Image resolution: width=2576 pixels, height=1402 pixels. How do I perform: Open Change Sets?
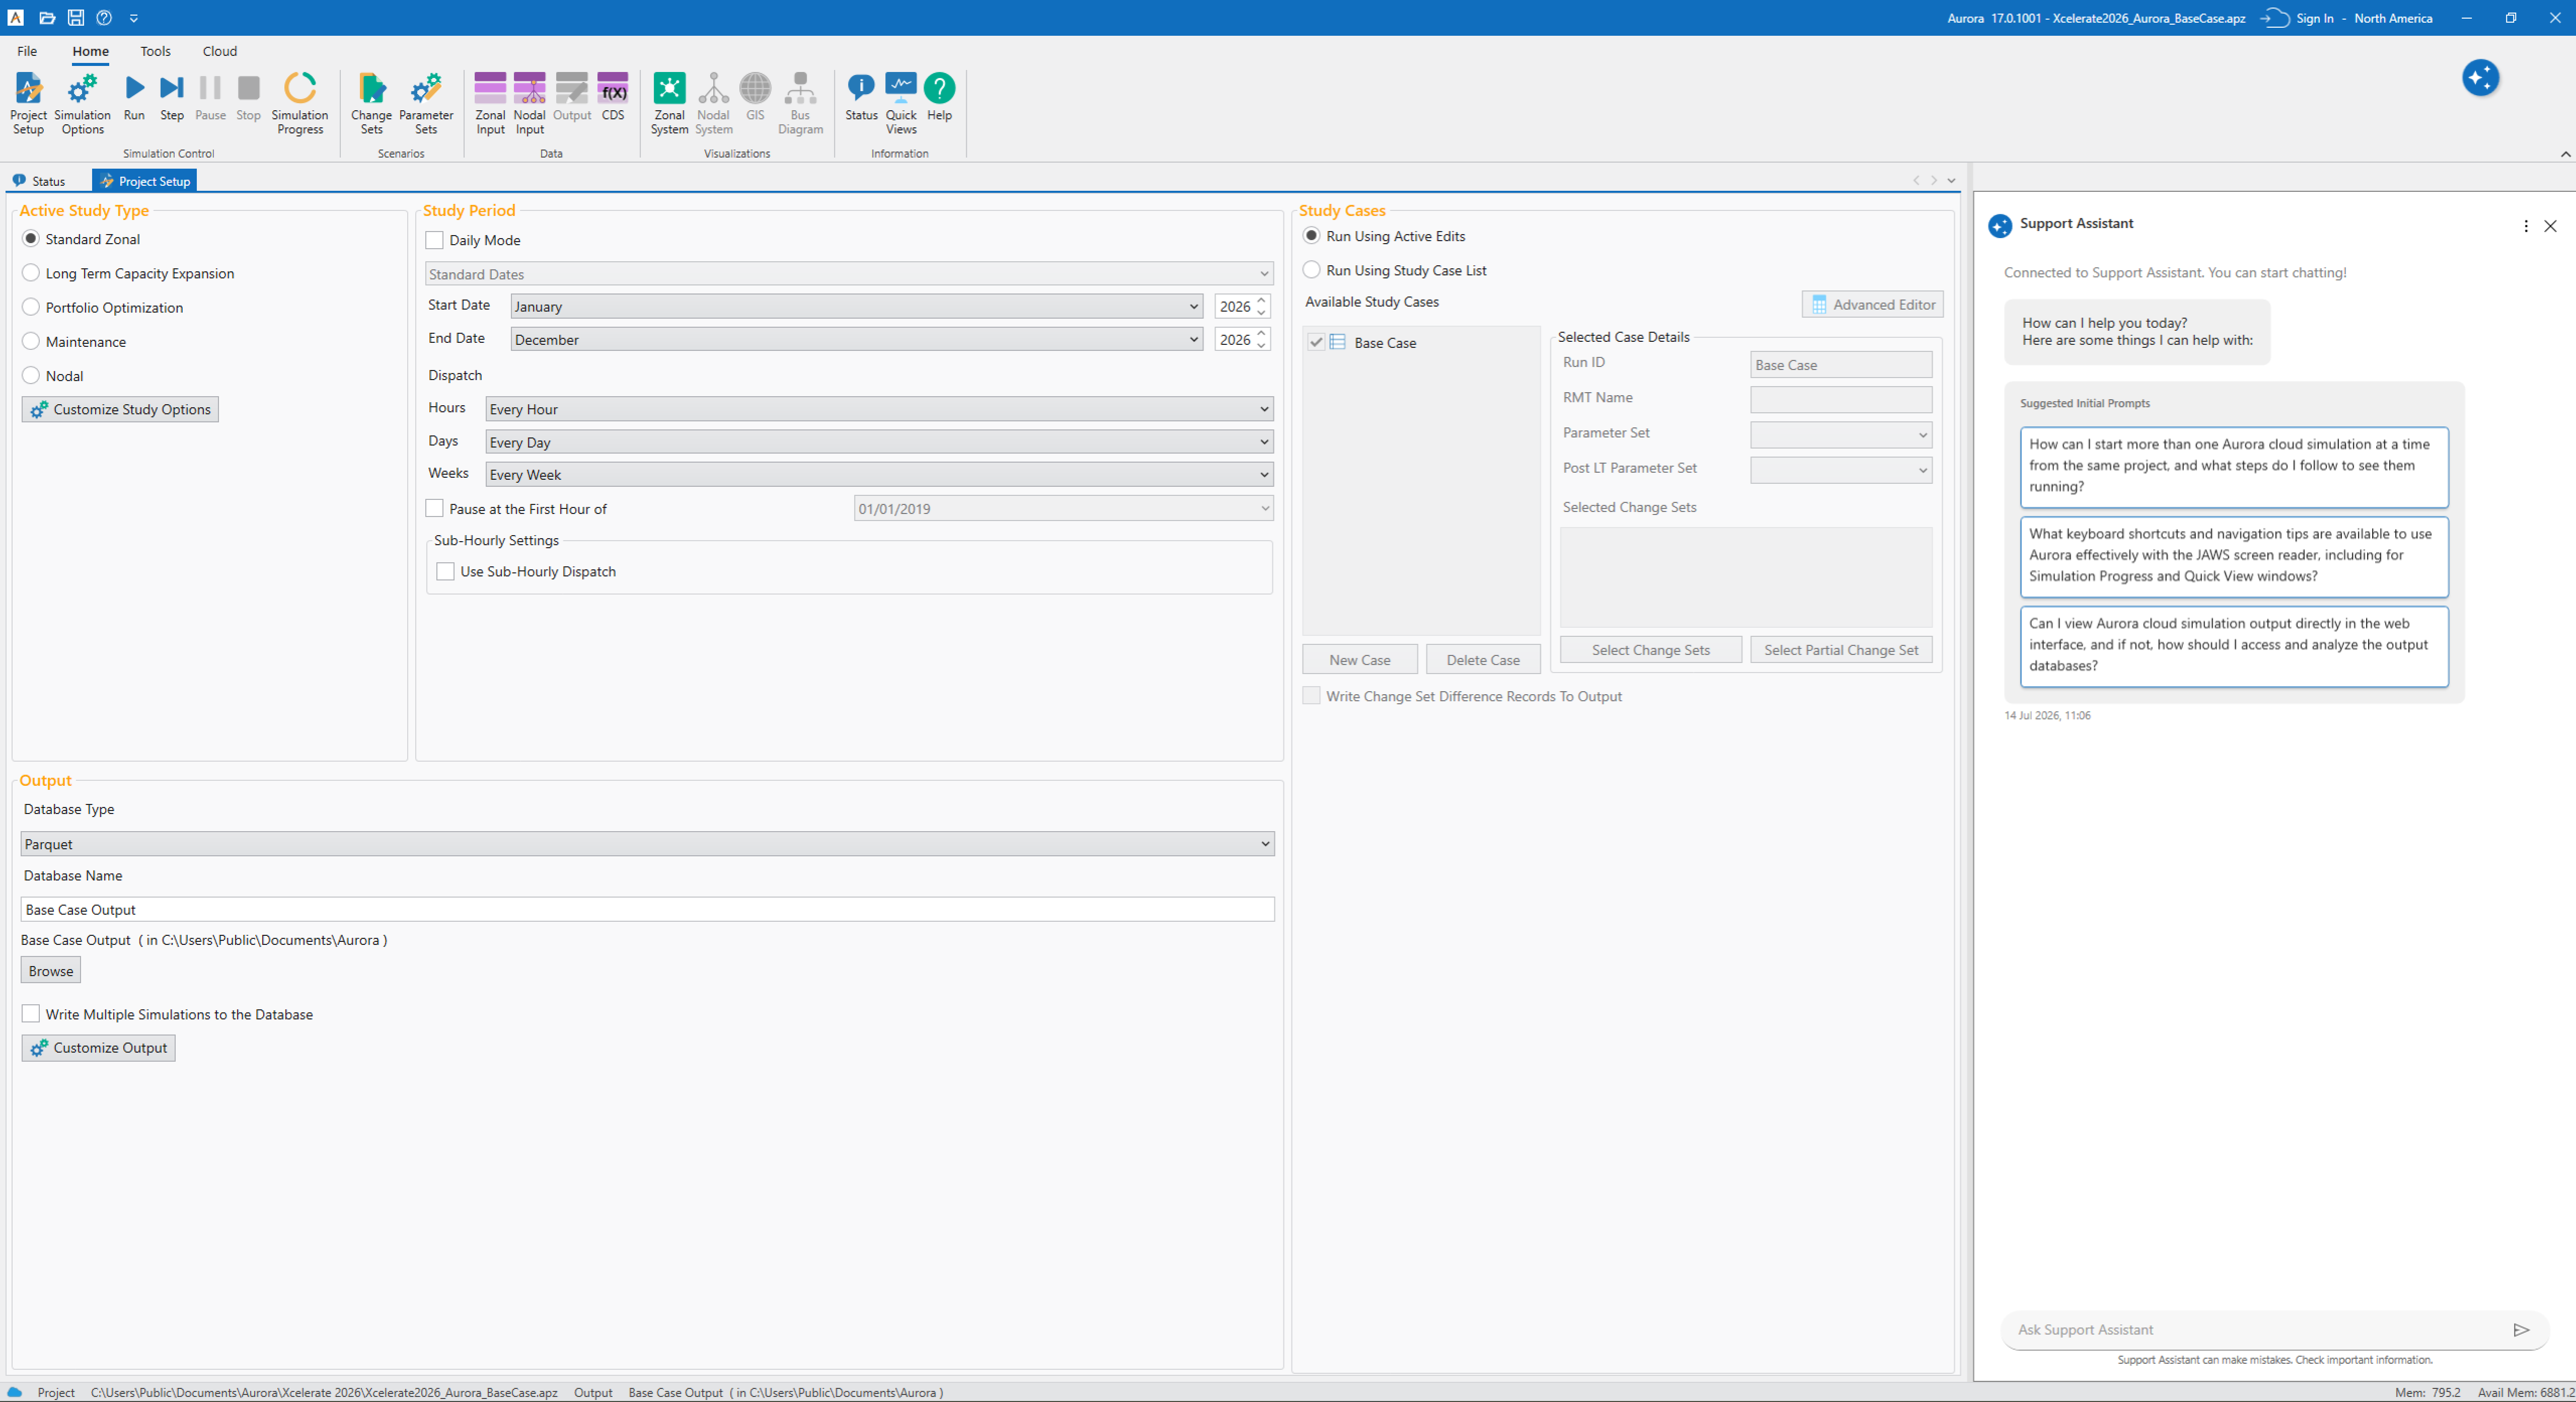(371, 103)
